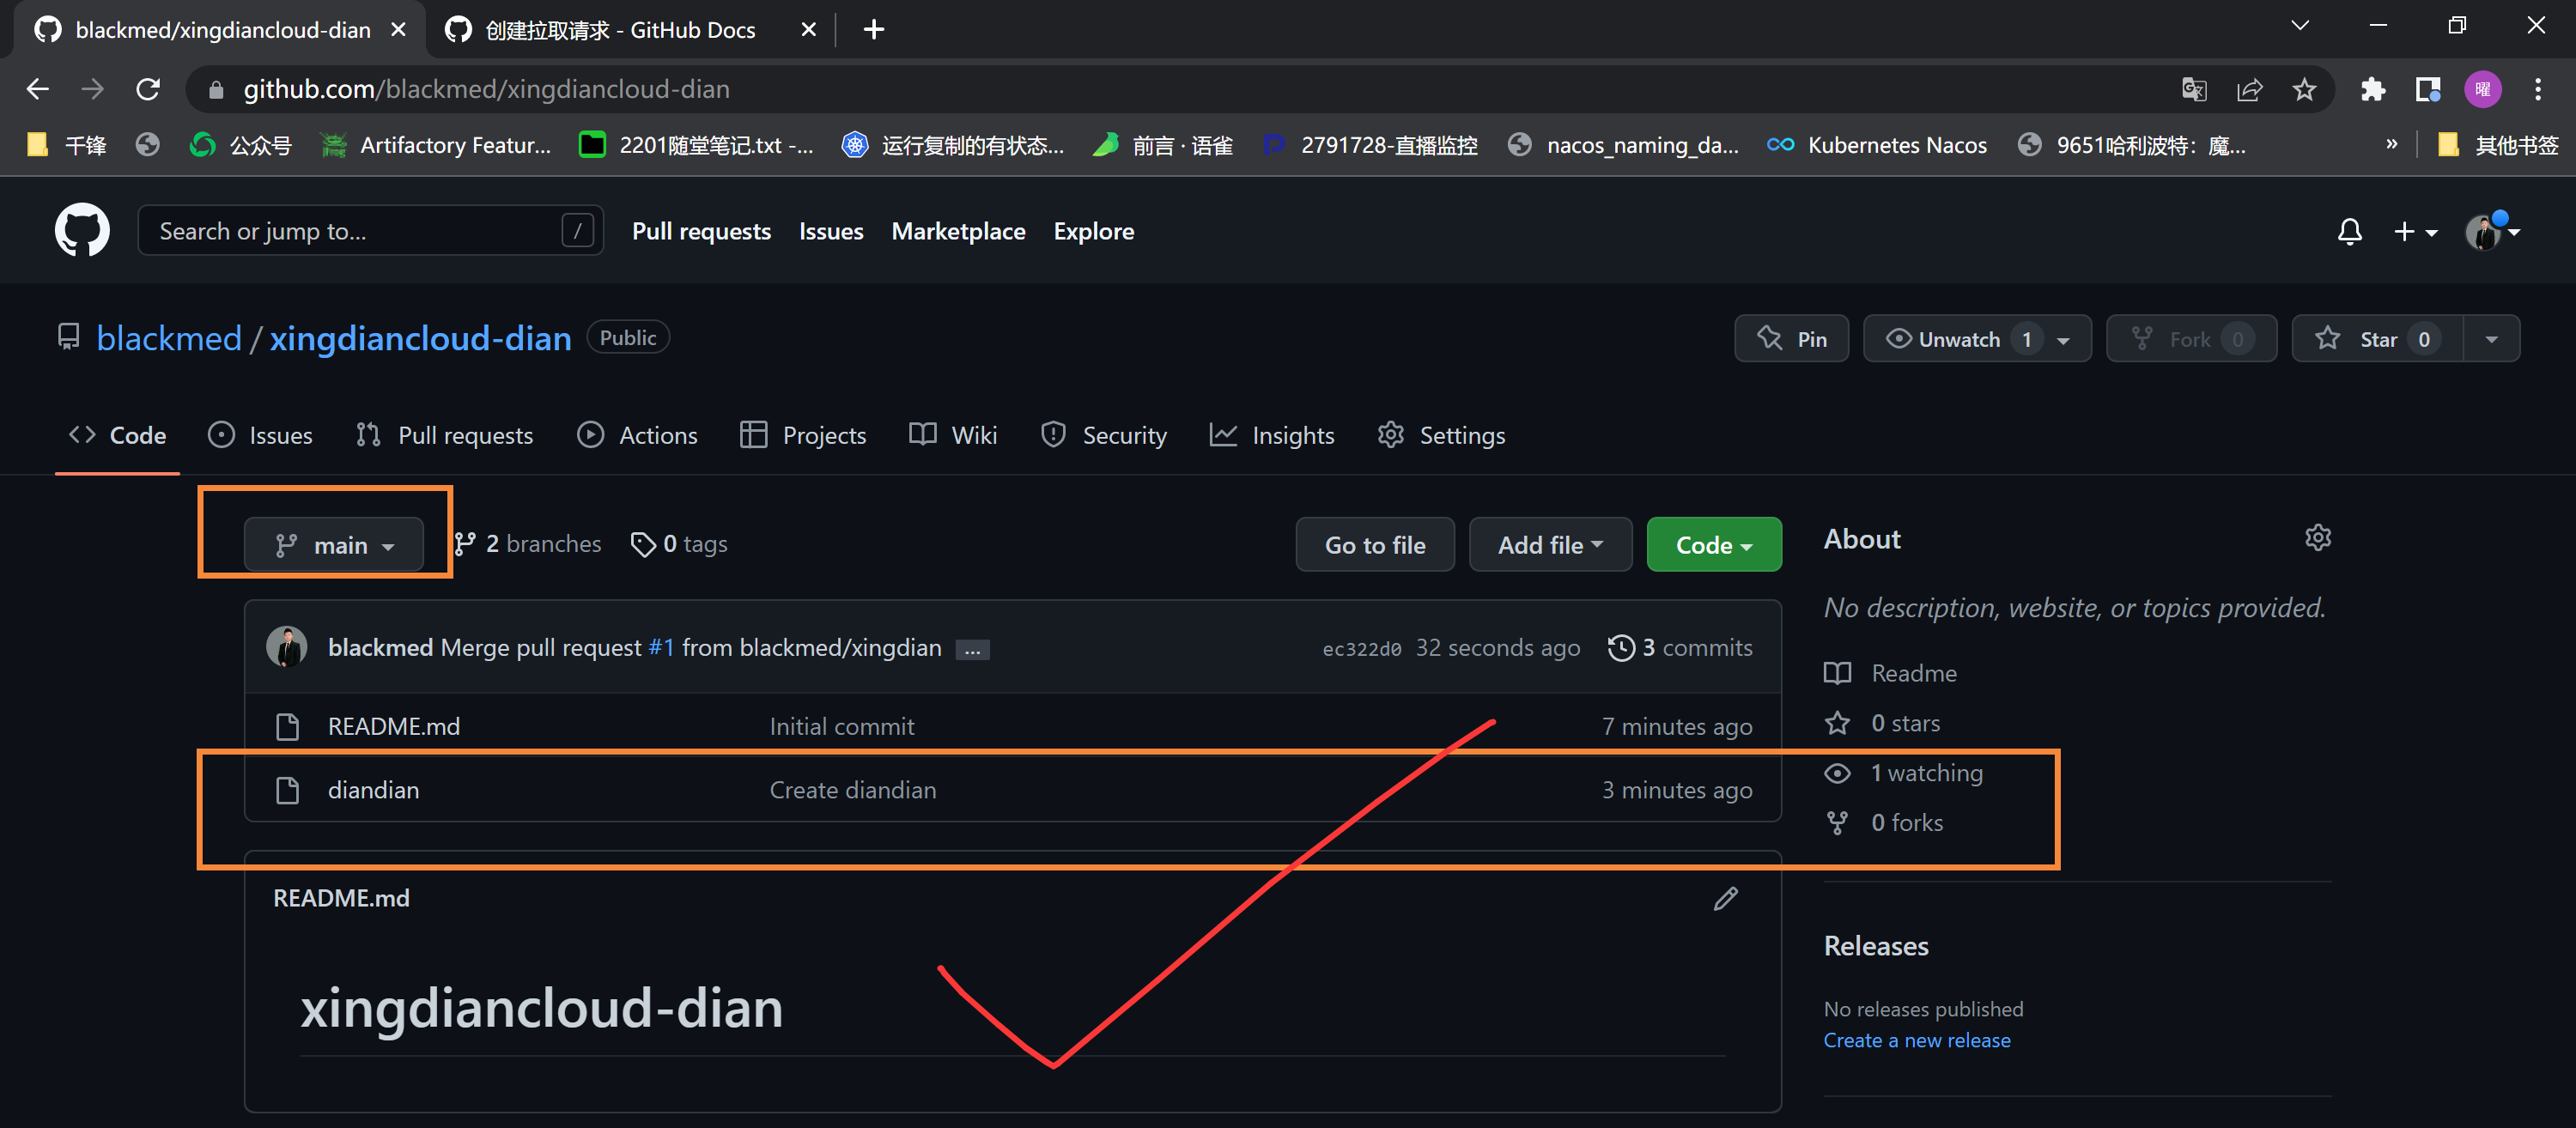Switch to the Code tab
This screenshot has height=1128, width=2576.
tap(118, 435)
